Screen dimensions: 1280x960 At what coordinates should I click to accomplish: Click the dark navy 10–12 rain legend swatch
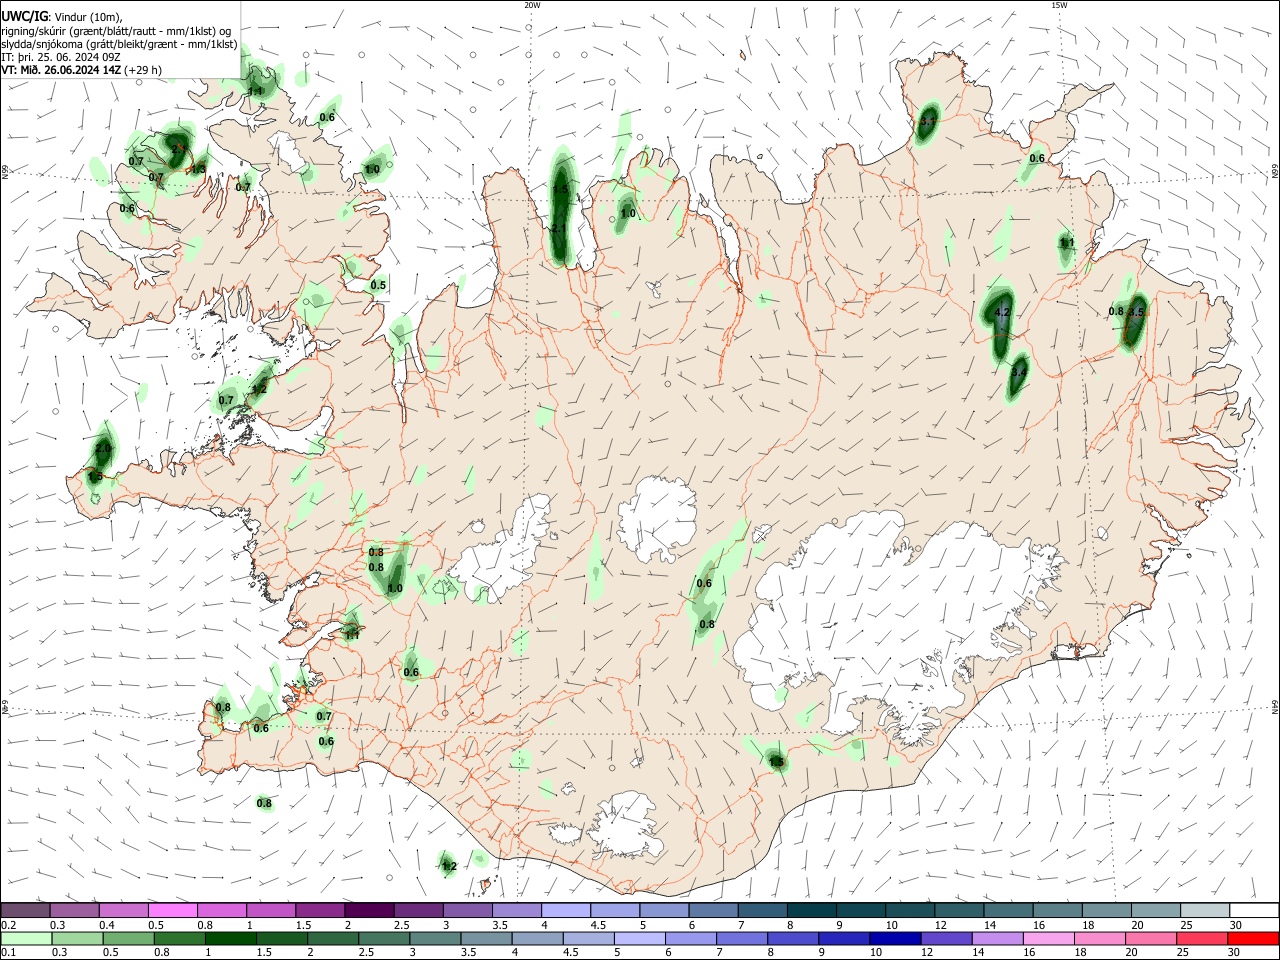click(x=895, y=938)
